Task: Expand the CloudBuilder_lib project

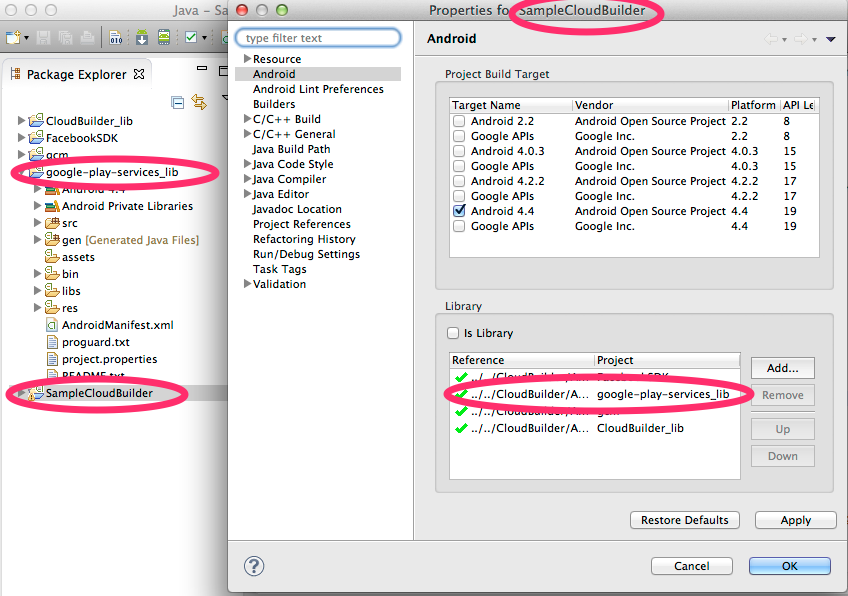Action: (22, 121)
